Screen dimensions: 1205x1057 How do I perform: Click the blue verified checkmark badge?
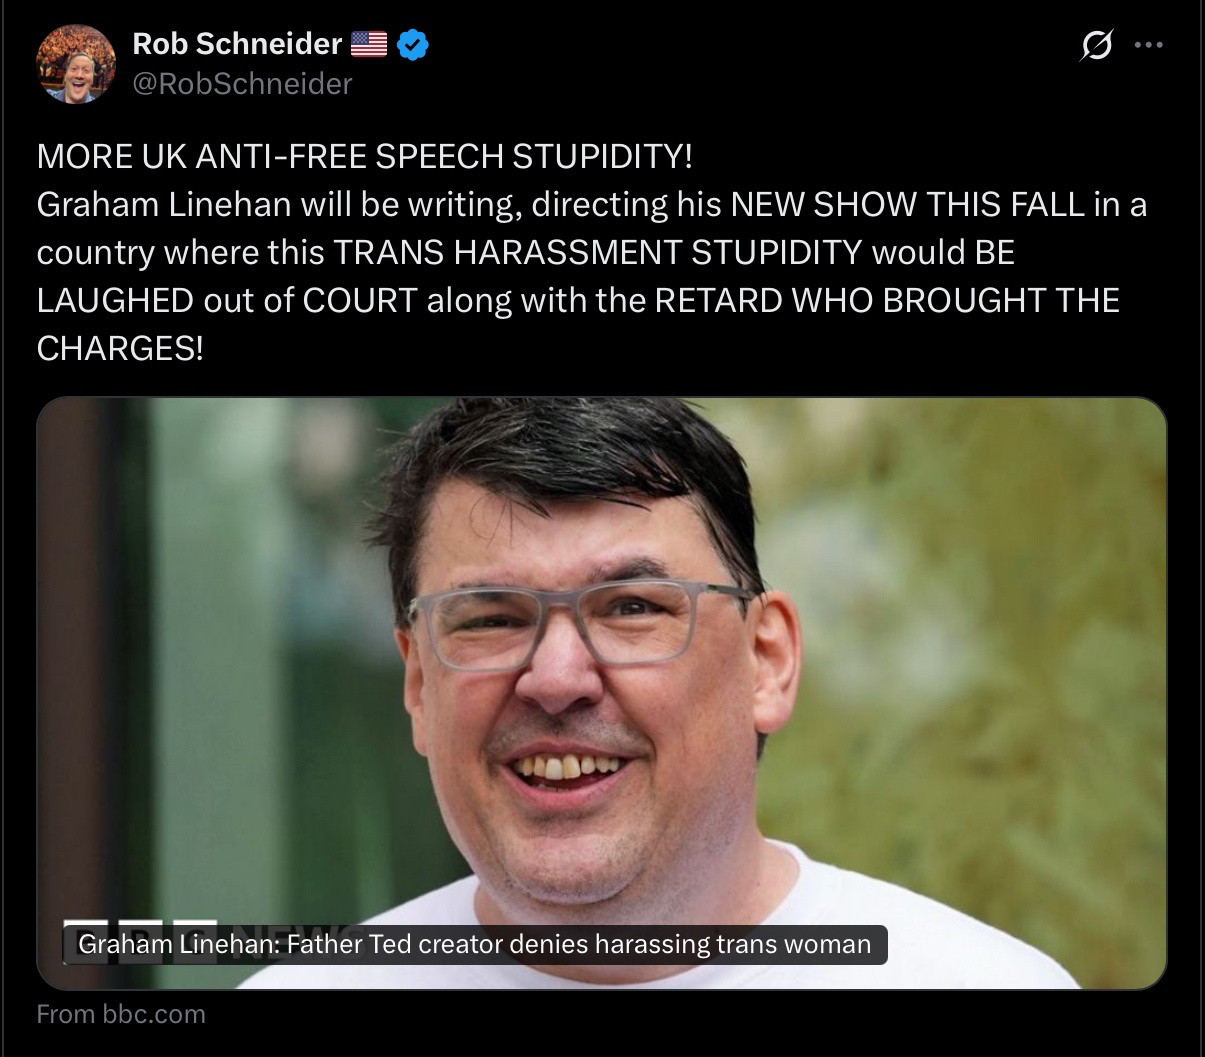tap(413, 45)
